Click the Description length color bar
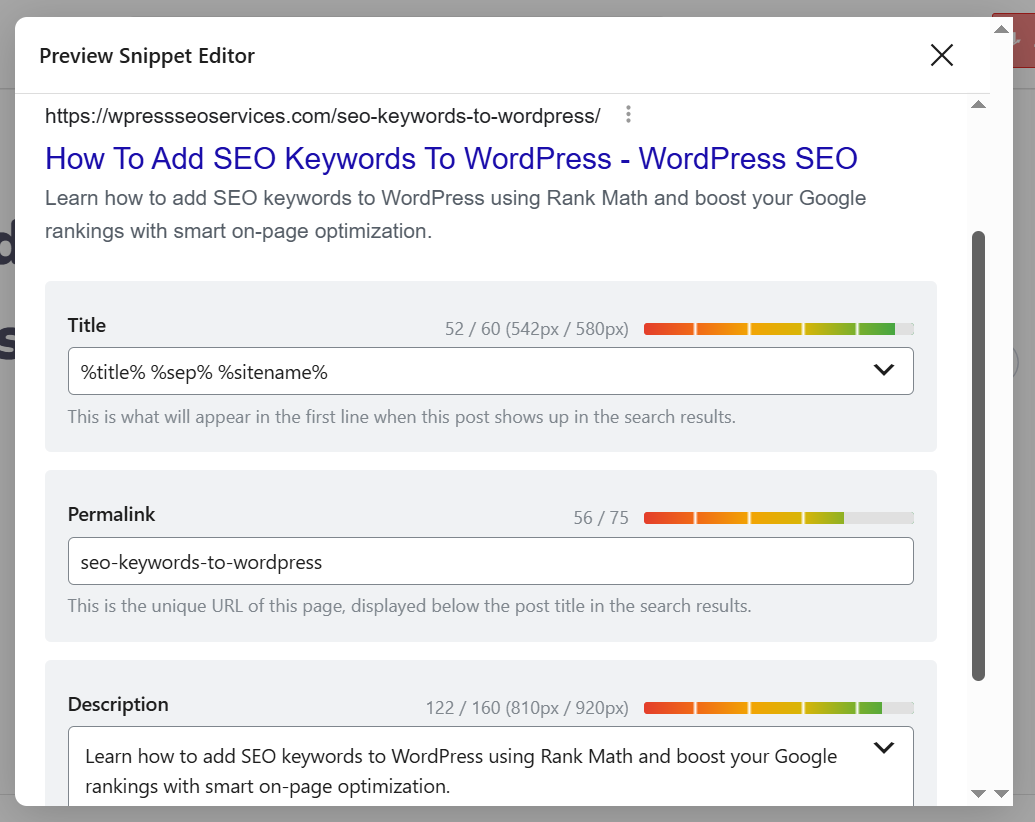This screenshot has height=822, width=1035. click(x=778, y=707)
